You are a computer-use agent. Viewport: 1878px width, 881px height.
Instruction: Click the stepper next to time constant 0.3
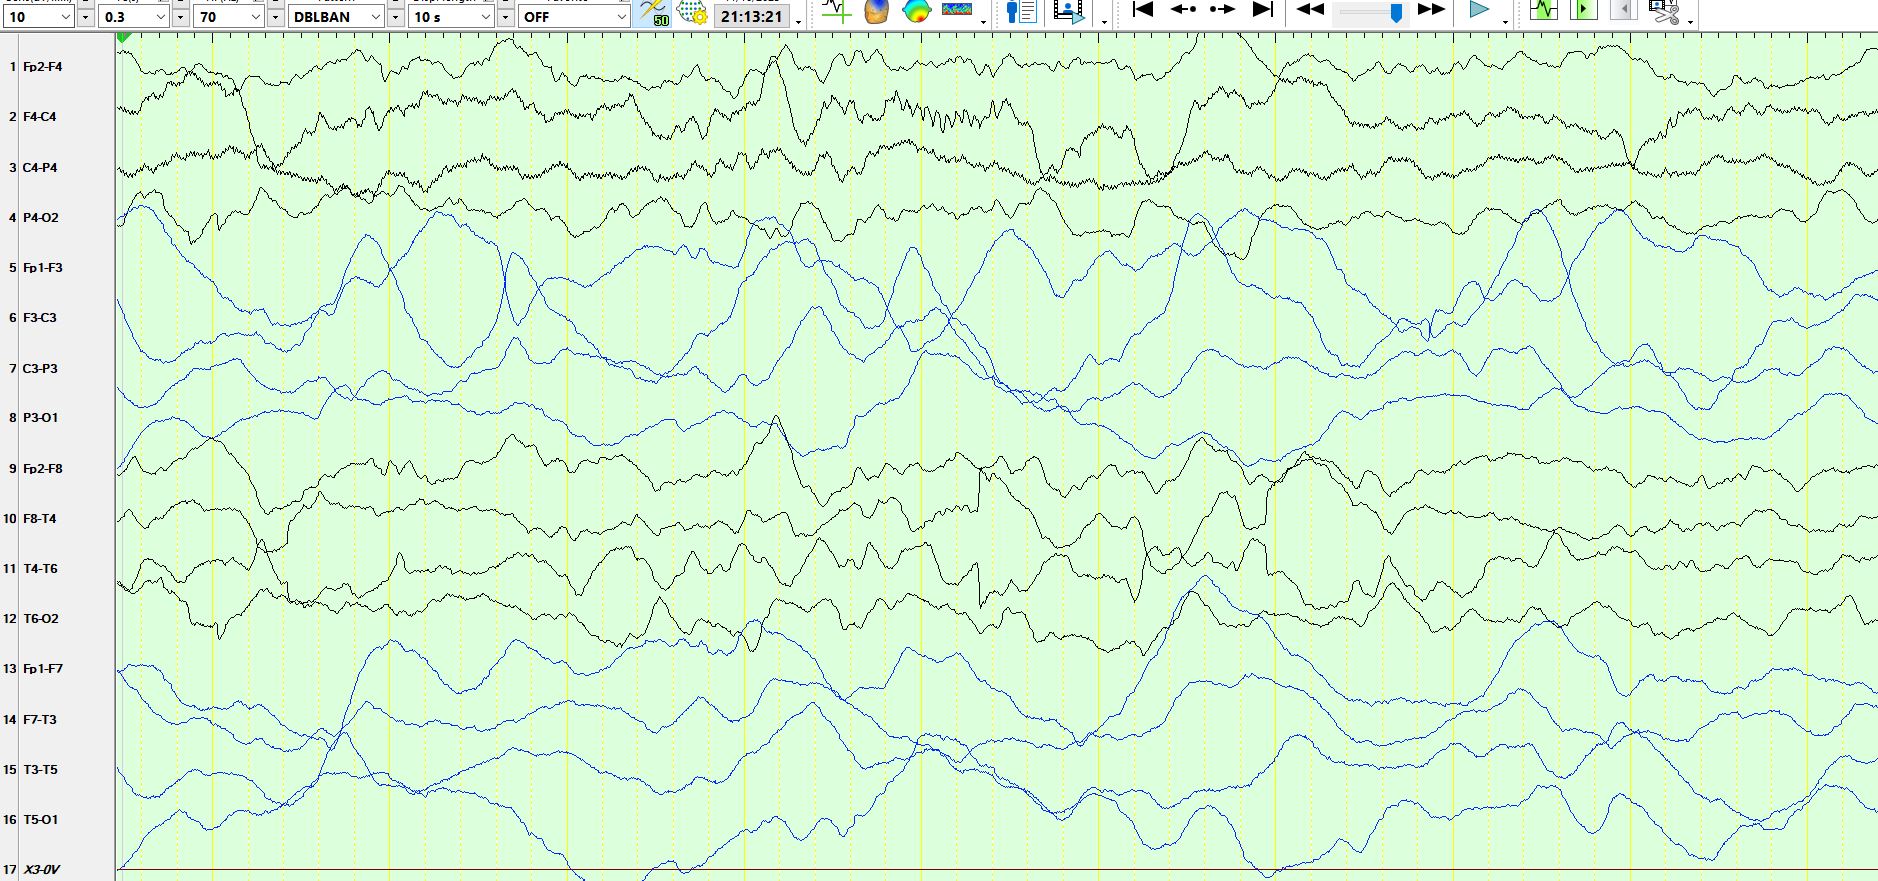180,16
